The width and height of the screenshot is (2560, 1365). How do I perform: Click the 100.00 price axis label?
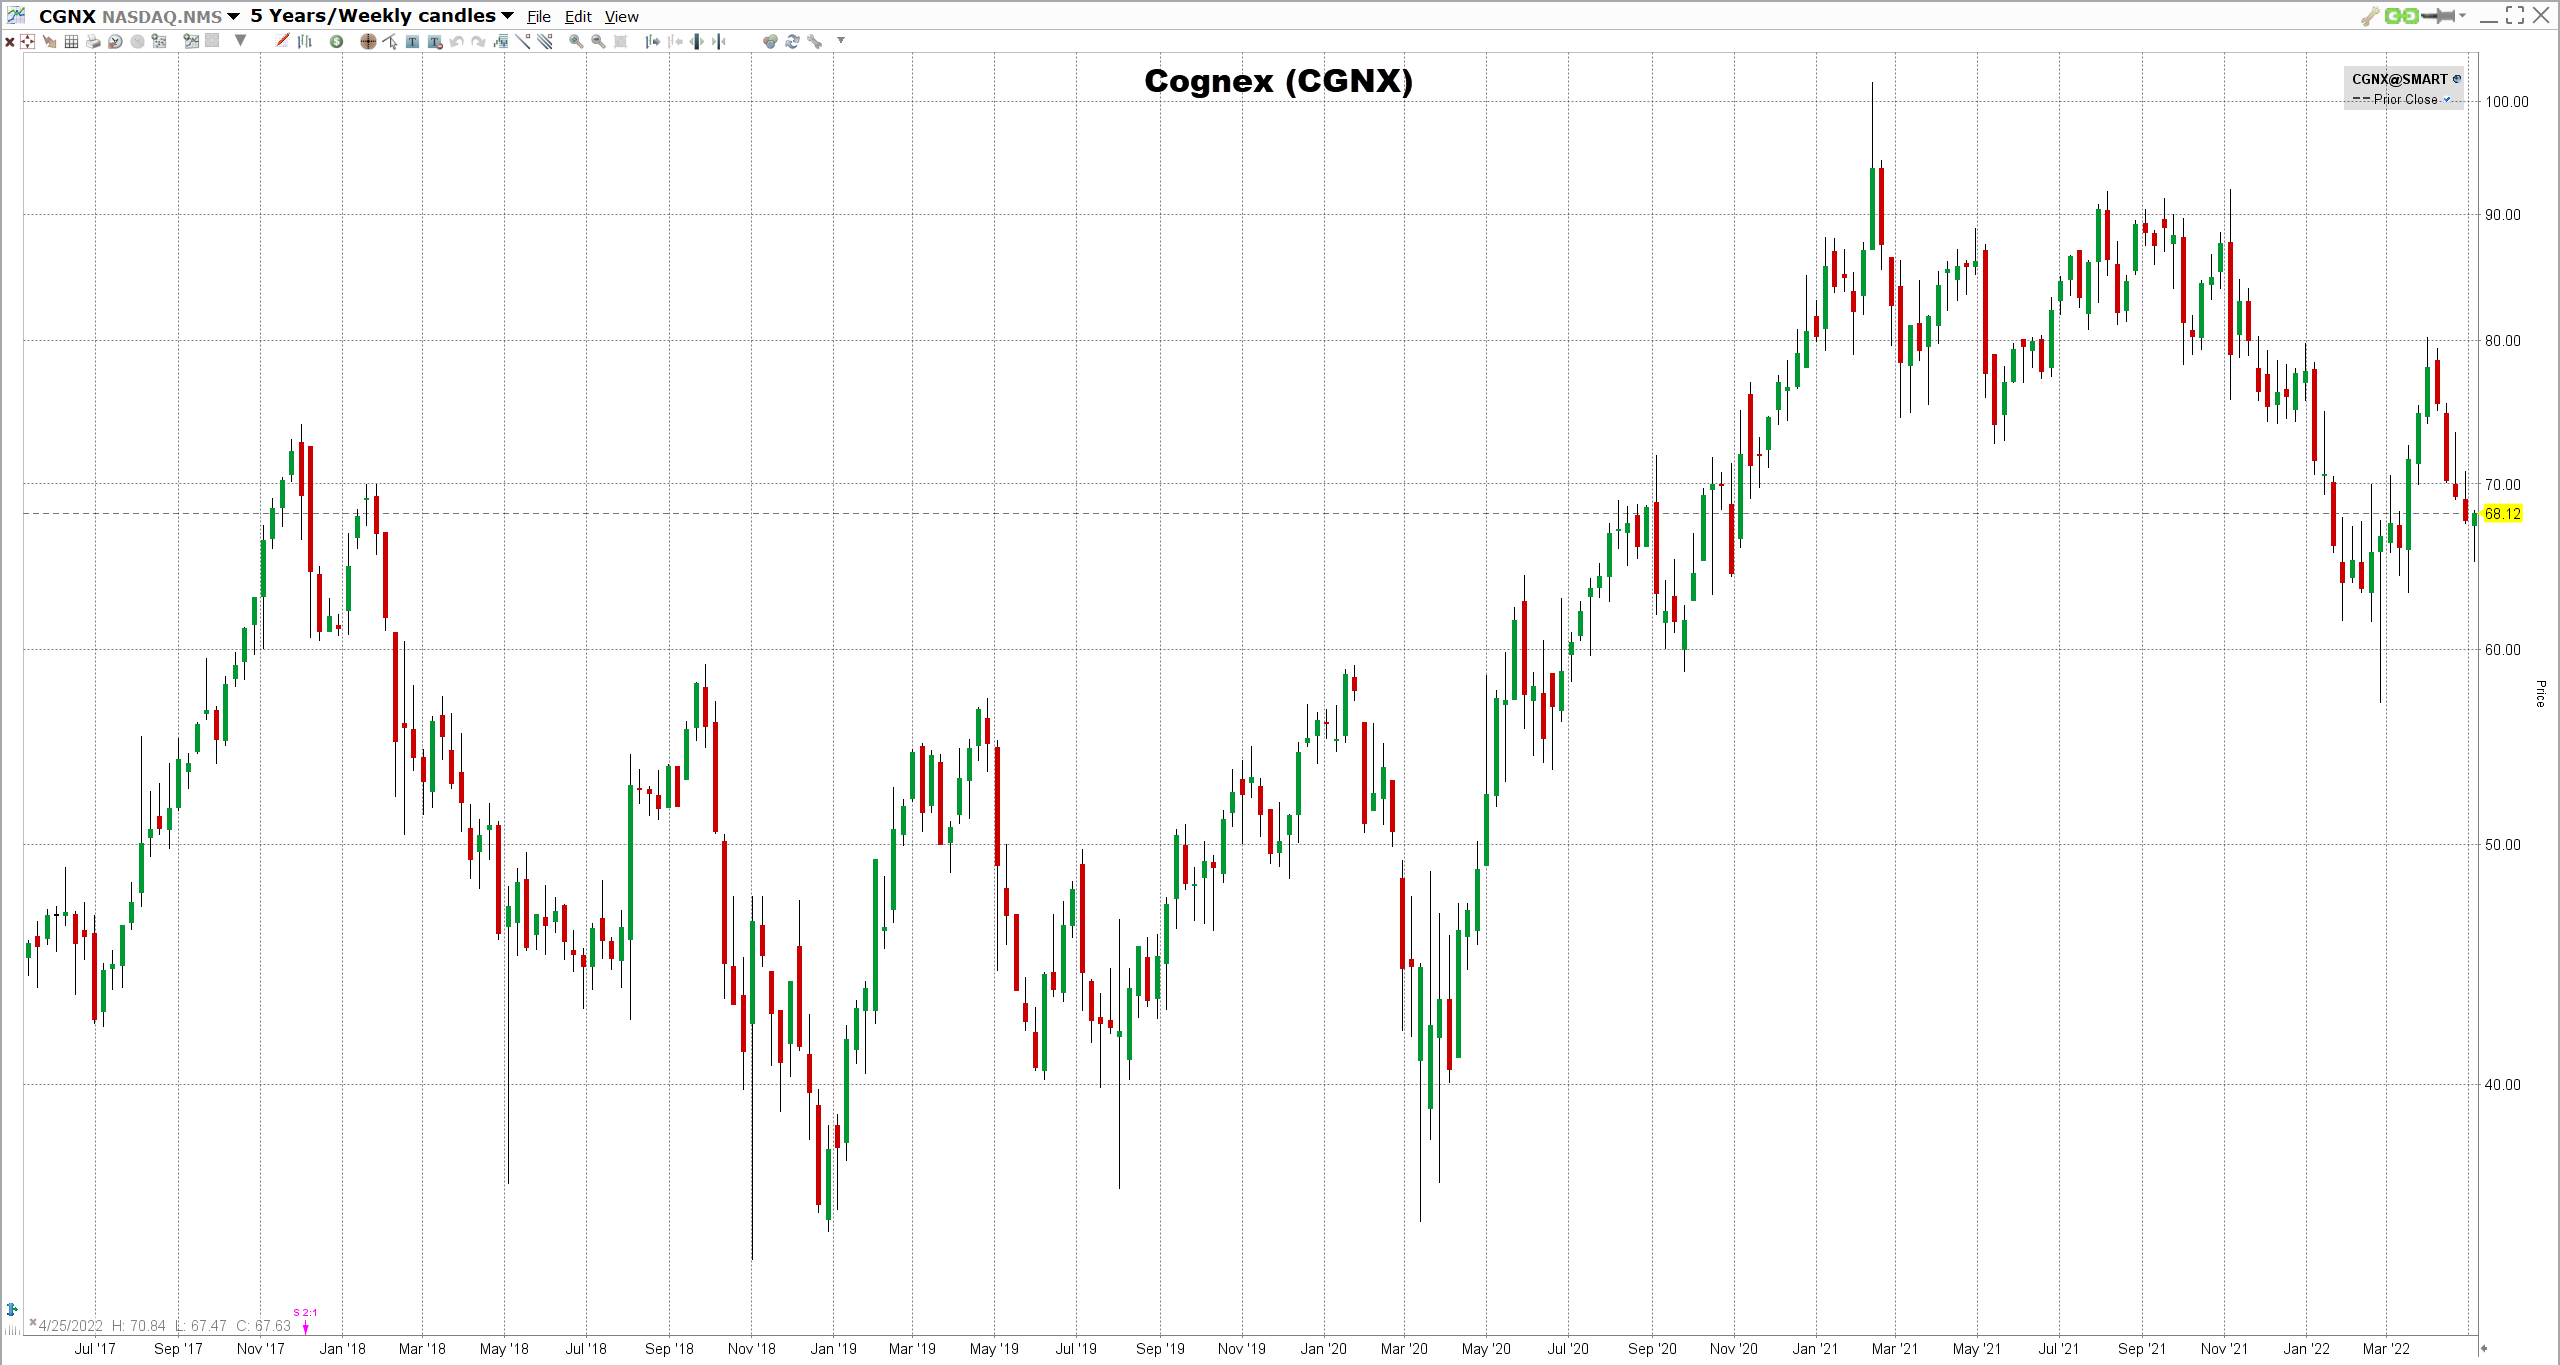click(2507, 102)
